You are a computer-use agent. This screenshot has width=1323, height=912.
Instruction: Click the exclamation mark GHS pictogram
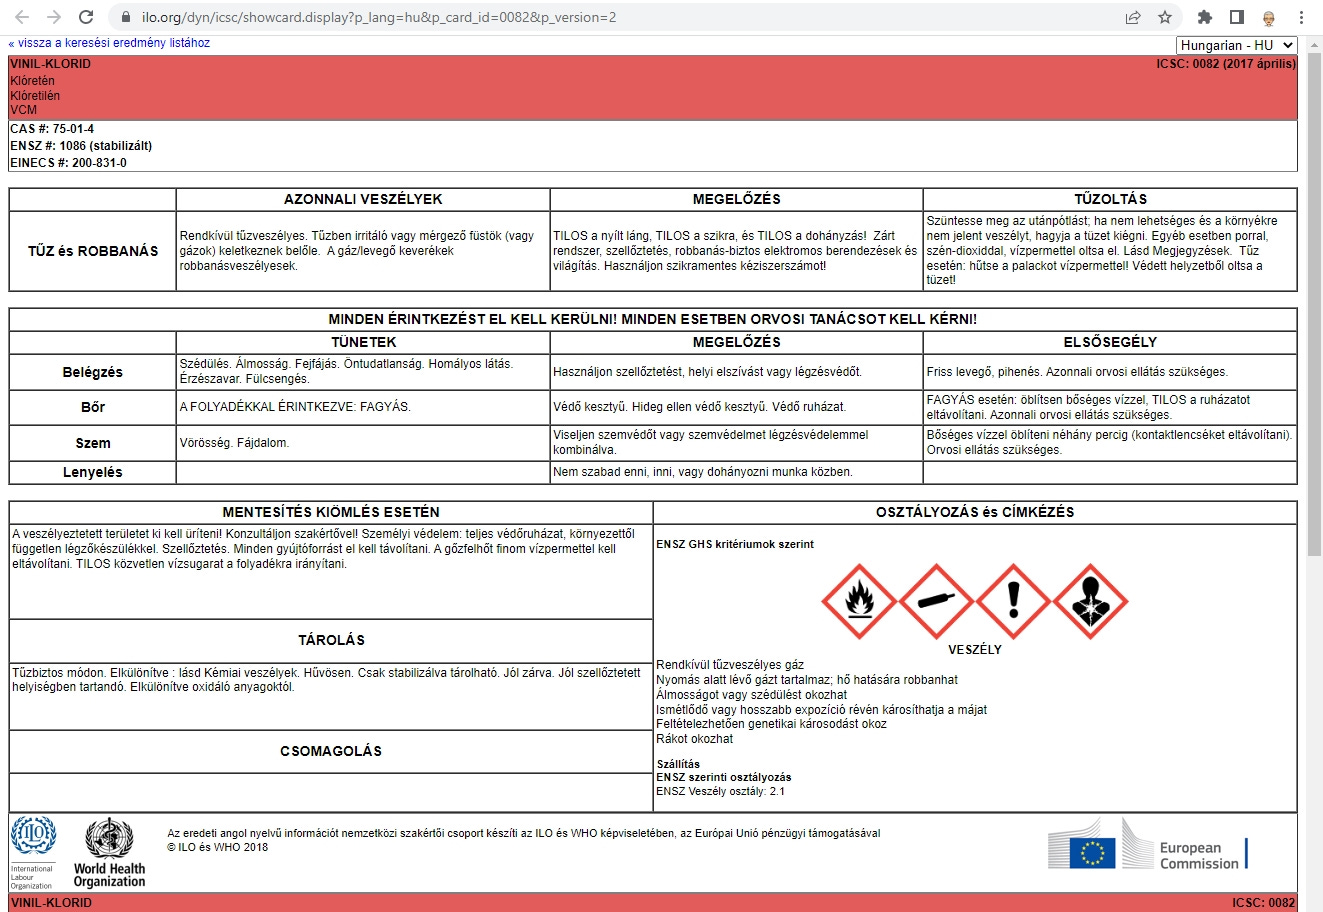click(x=1013, y=601)
